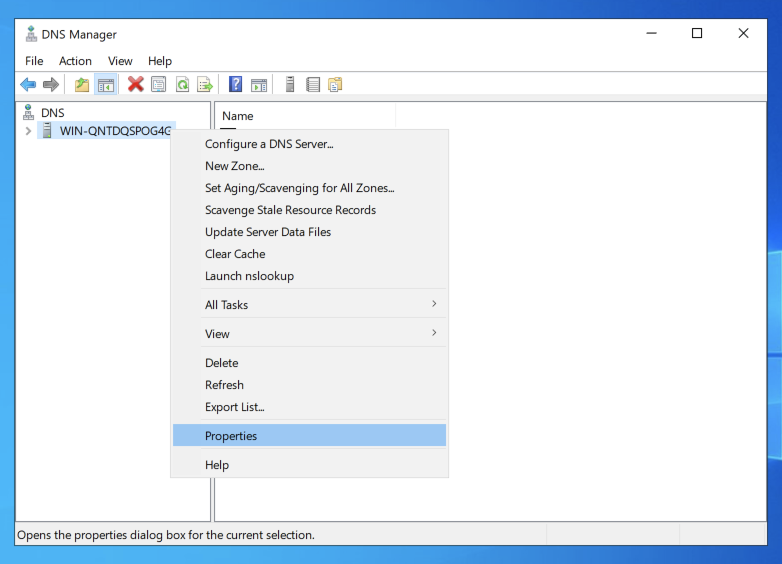This screenshot has width=782, height=564.
Task: Select Properties from the context menu
Action: tap(231, 436)
